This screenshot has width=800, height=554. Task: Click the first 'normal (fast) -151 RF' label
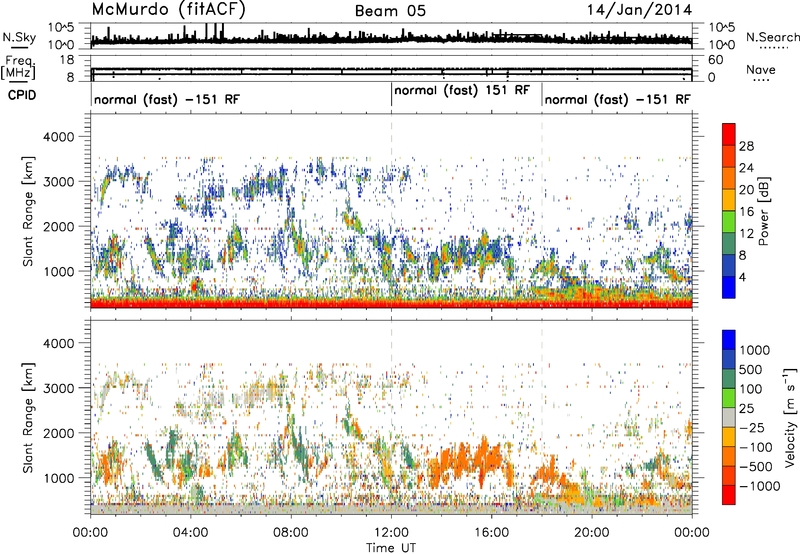(x=166, y=99)
